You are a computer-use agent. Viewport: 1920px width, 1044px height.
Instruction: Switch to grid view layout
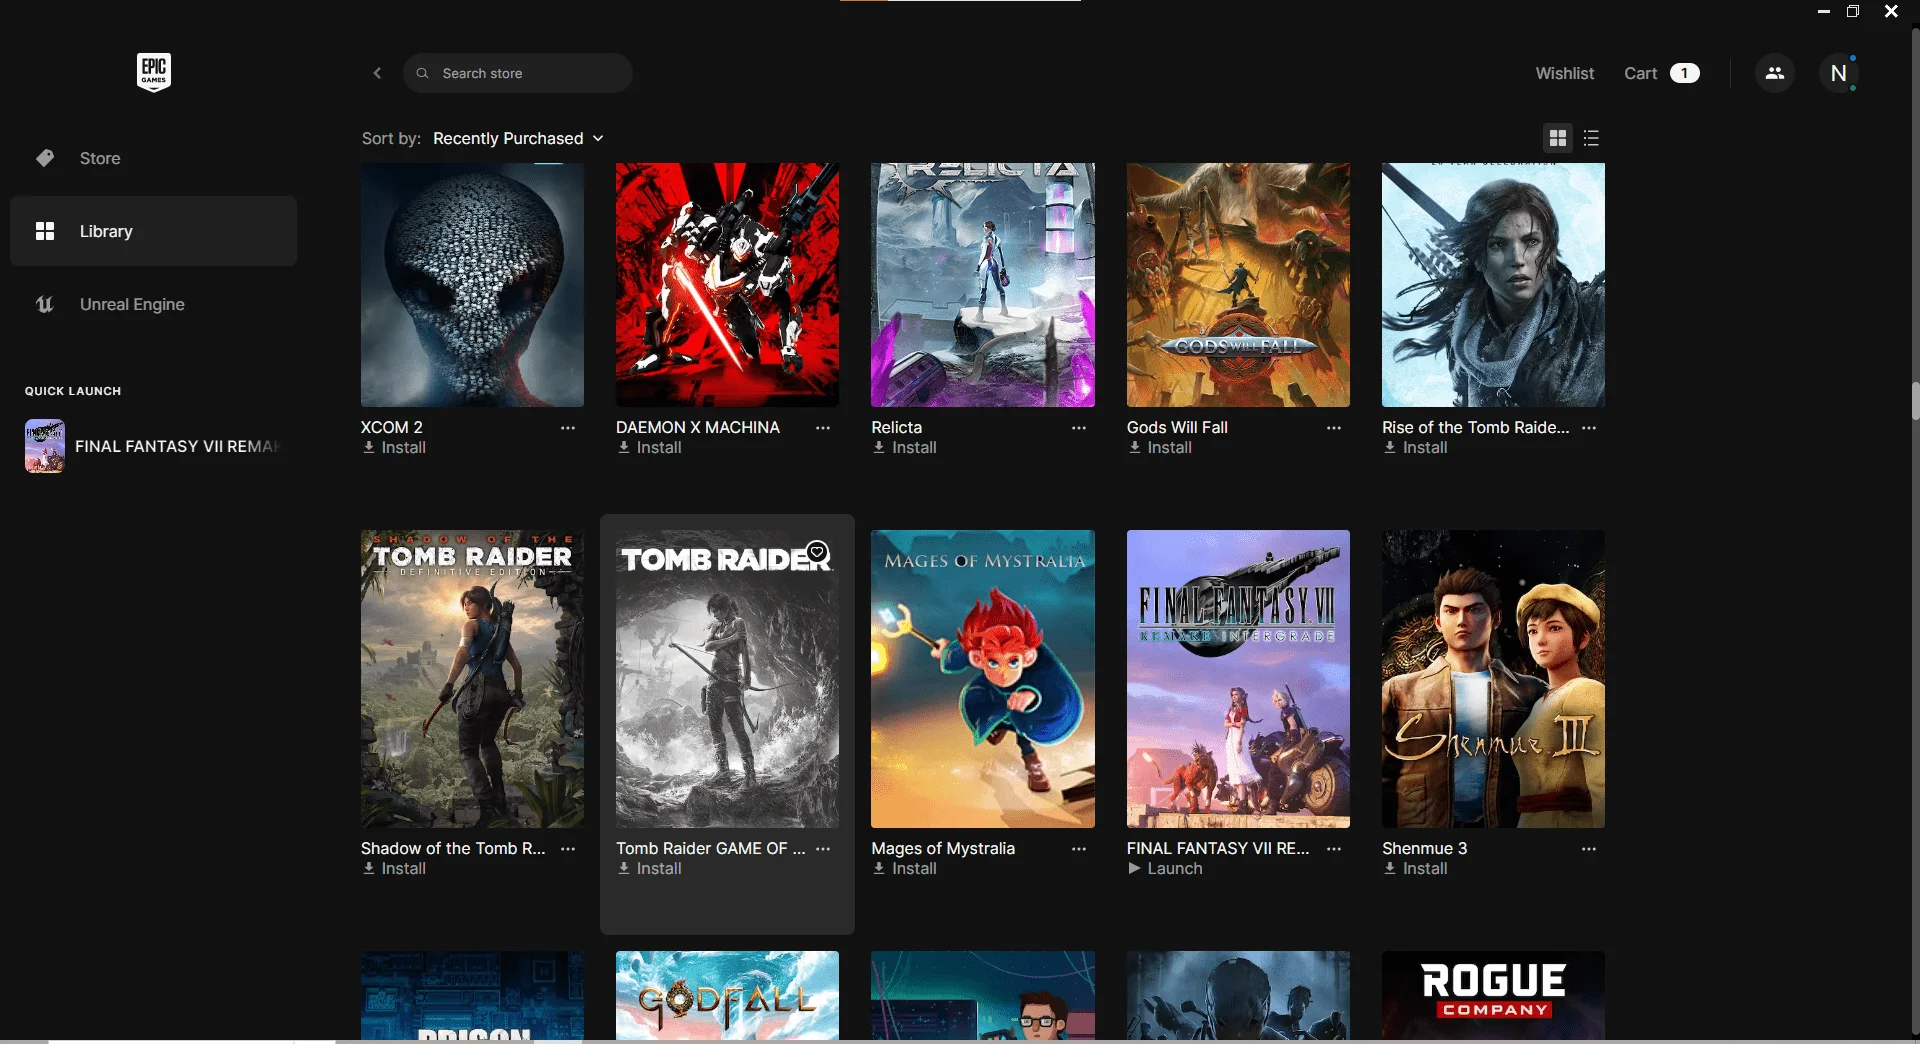point(1558,138)
